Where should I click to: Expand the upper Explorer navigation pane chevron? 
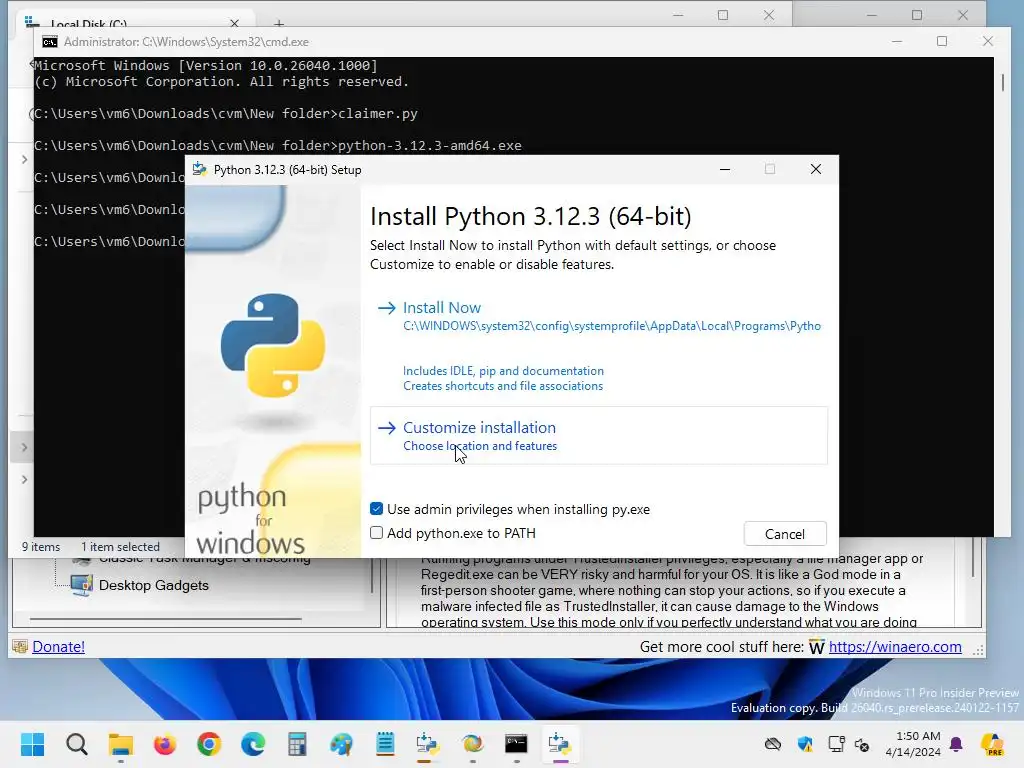pyautogui.click(x=24, y=159)
